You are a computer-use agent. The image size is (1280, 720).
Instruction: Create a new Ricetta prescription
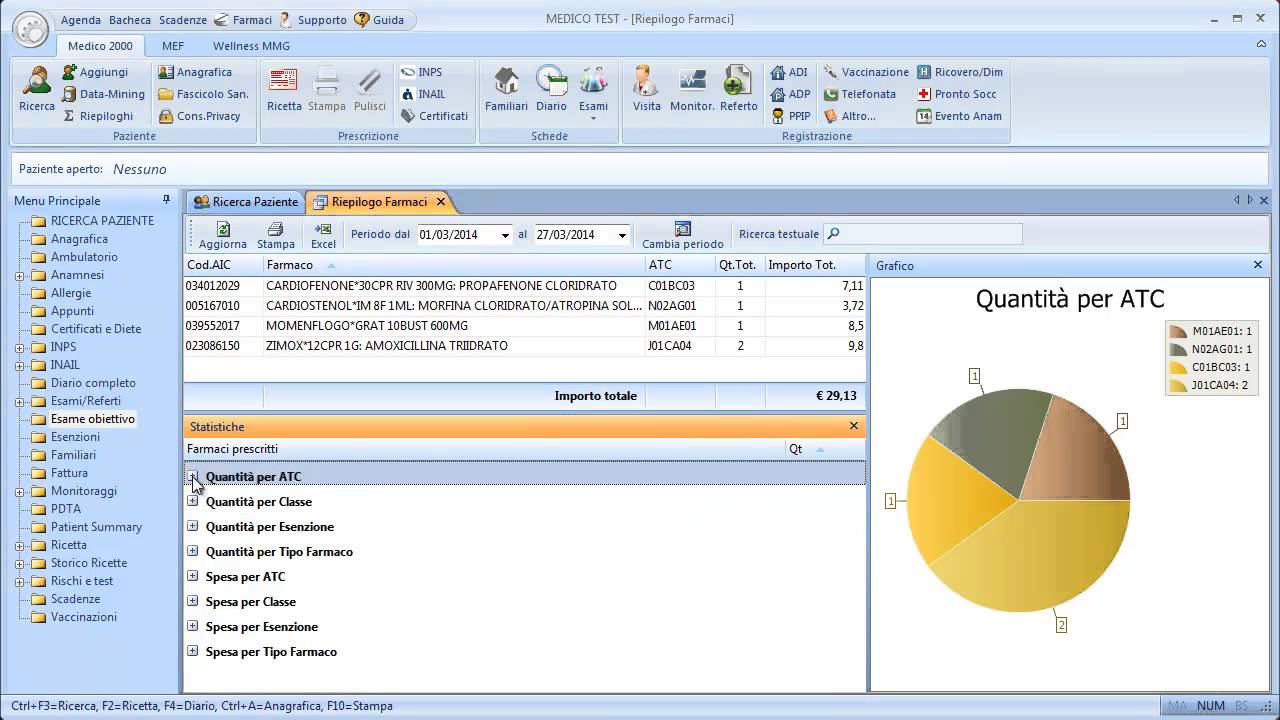click(284, 90)
